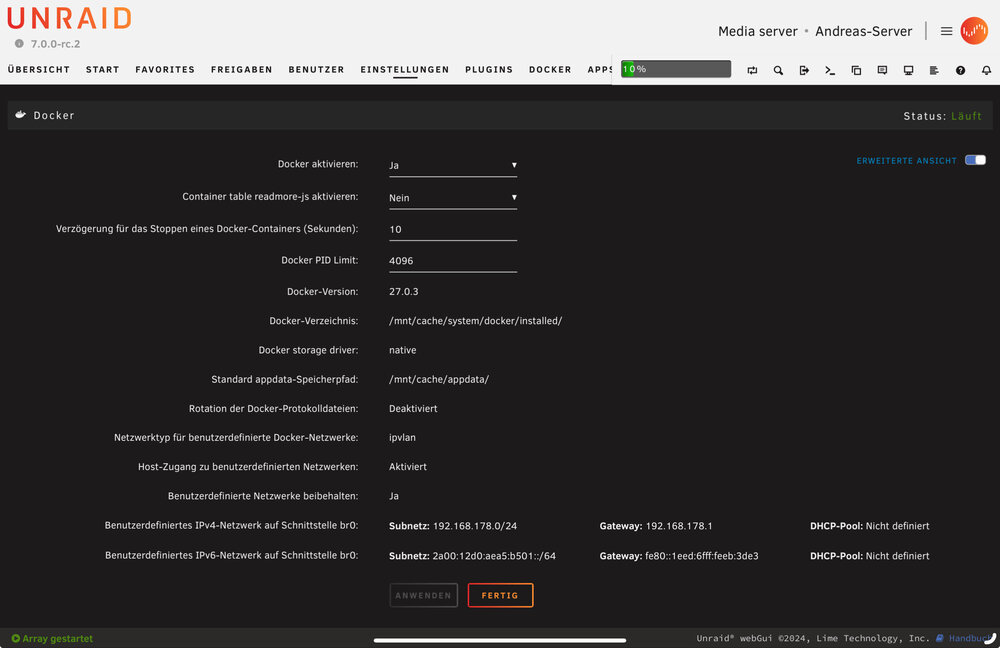Click the Docker PID Limit field
Image resolution: width=1000 pixels, height=648 pixels.
453,261
